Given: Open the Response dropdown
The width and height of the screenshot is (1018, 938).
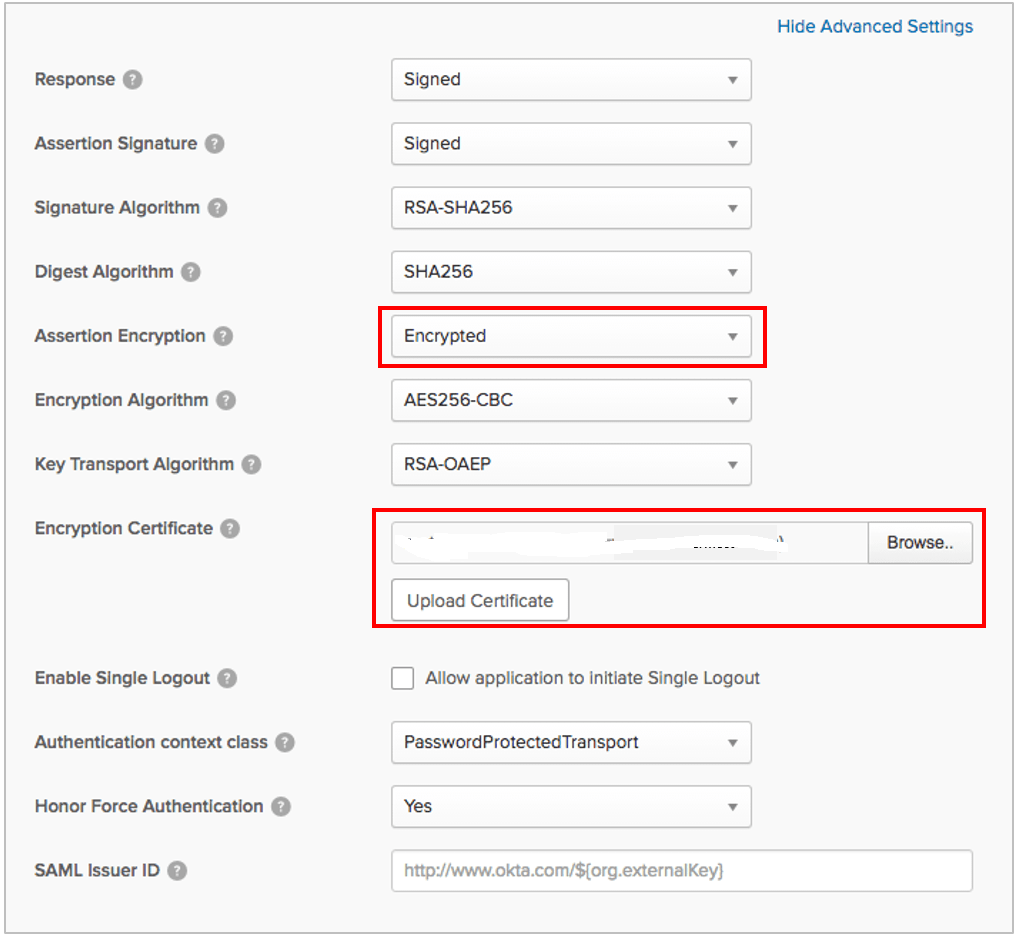Looking at the screenshot, I should pos(570,80).
